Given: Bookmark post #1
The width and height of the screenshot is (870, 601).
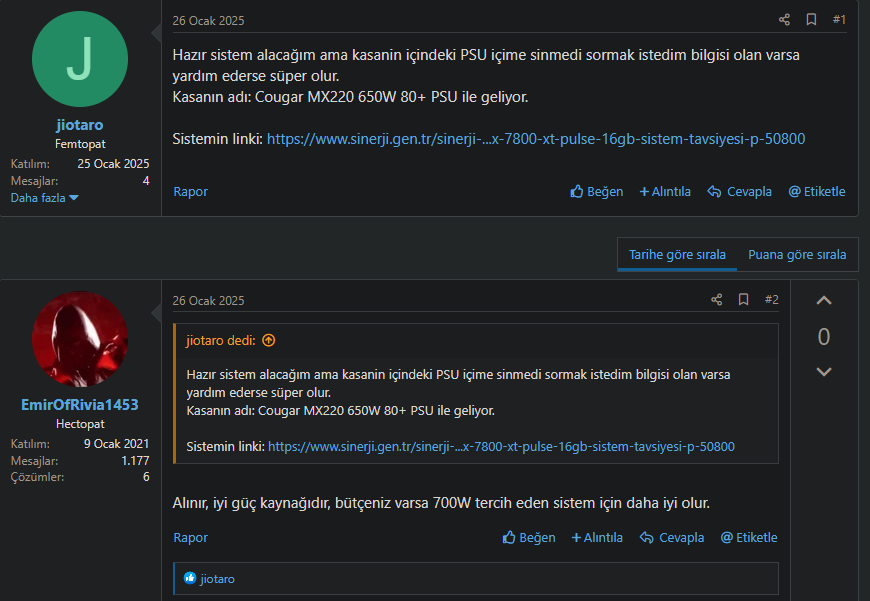Looking at the screenshot, I should pos(811,20).
